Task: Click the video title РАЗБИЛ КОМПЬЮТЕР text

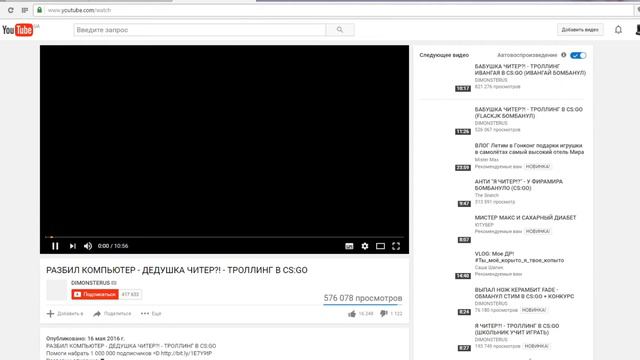Action: point(177,270)
